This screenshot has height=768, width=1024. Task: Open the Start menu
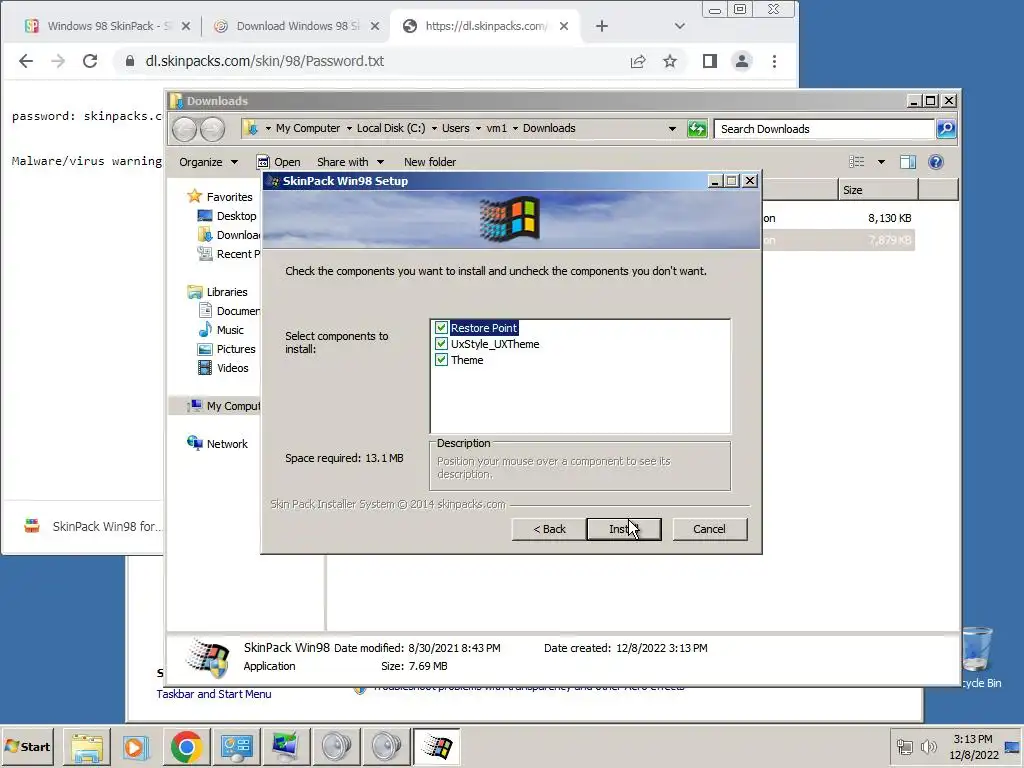(x=28, y=746)
